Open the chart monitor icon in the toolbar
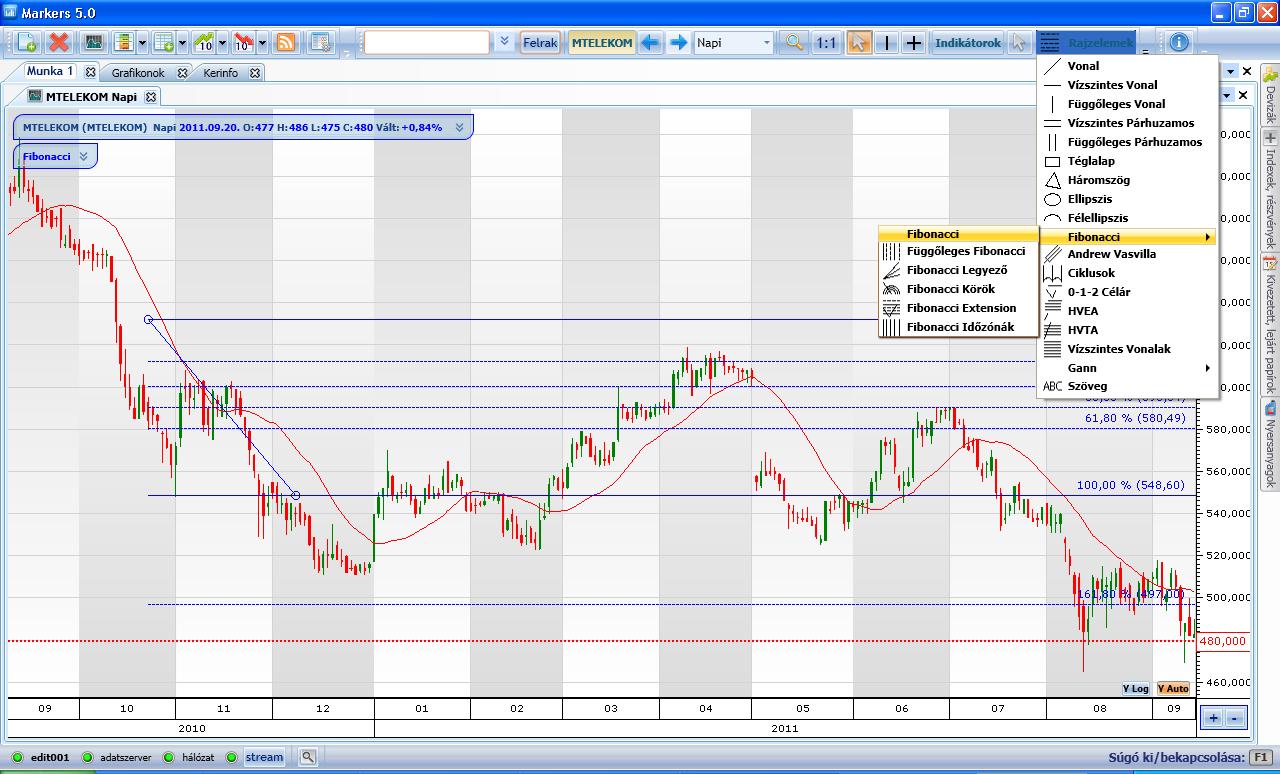The width and height of the screenshot is (1280, 774). point(94,43)
